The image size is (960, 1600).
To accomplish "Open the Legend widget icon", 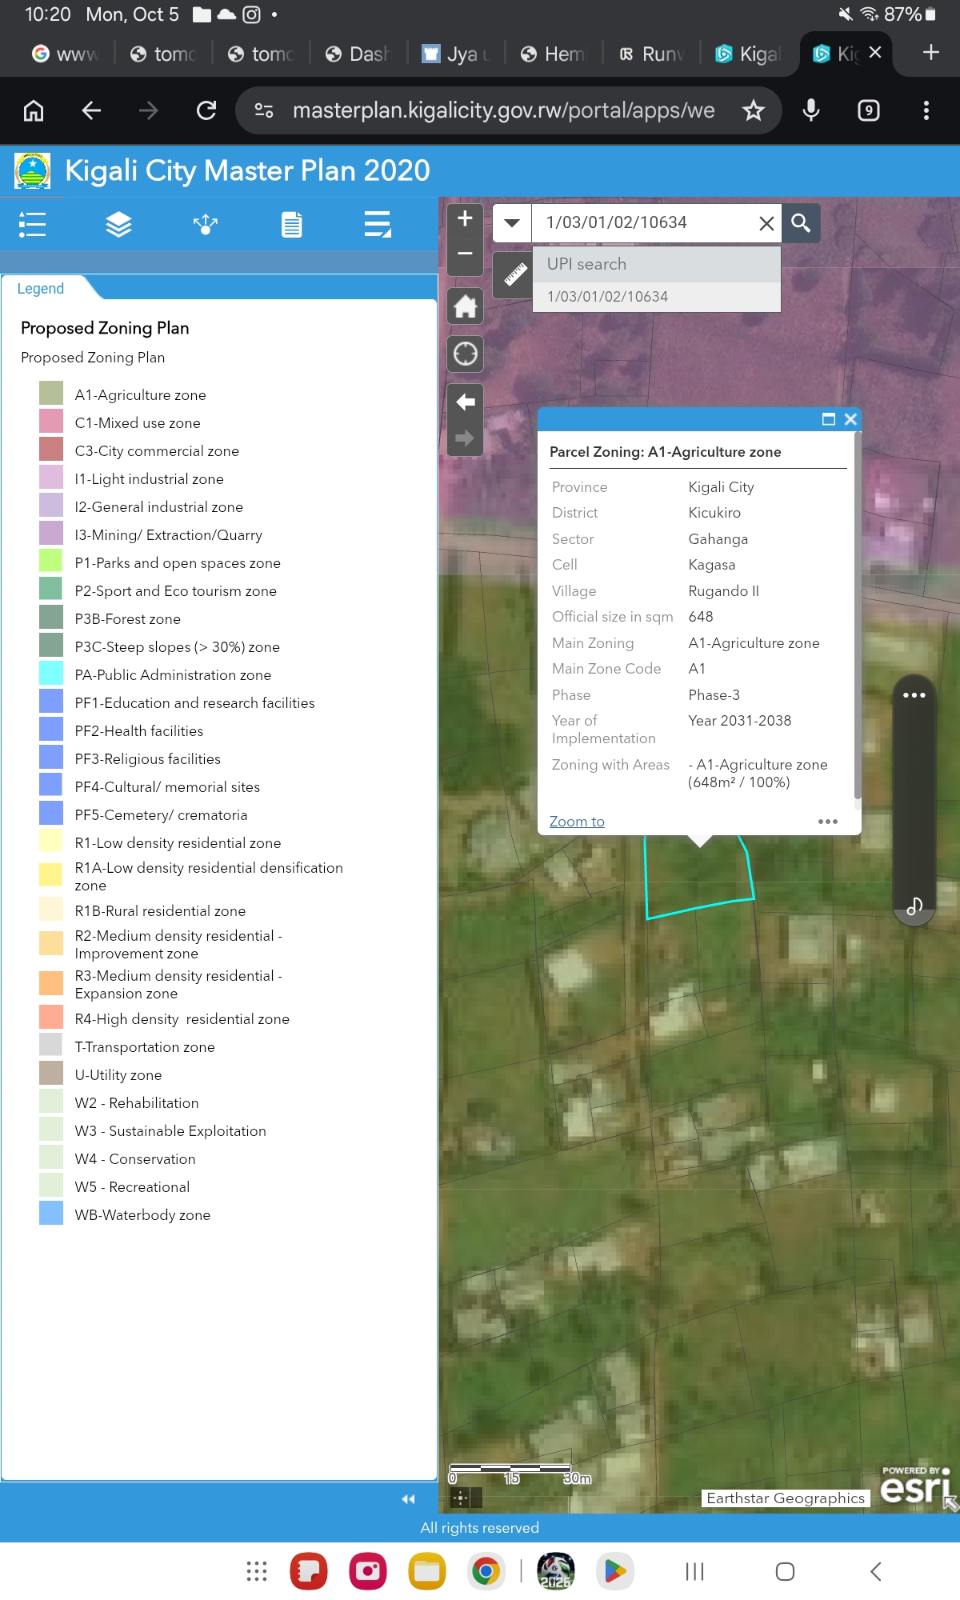I will tap(32, 224).
